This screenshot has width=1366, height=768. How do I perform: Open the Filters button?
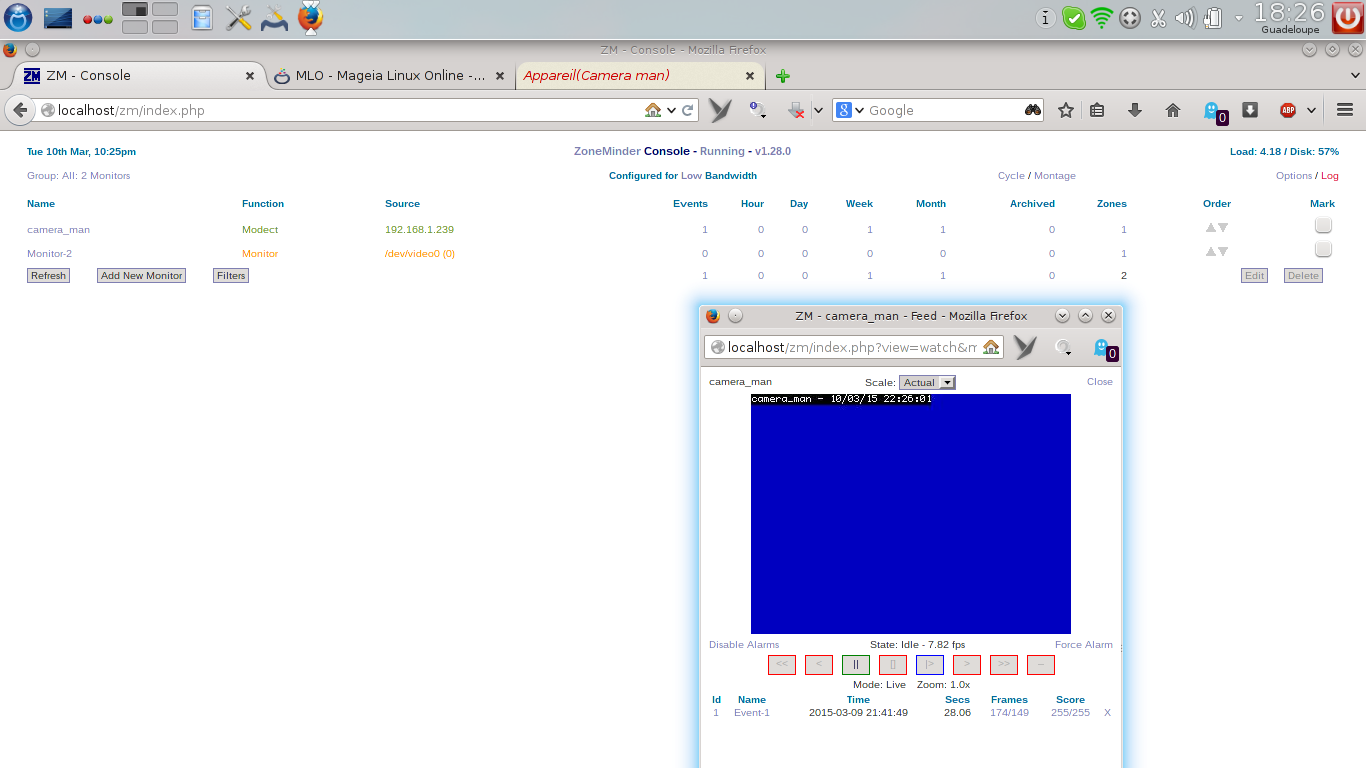pyautogui.click(x=231, y=275)
